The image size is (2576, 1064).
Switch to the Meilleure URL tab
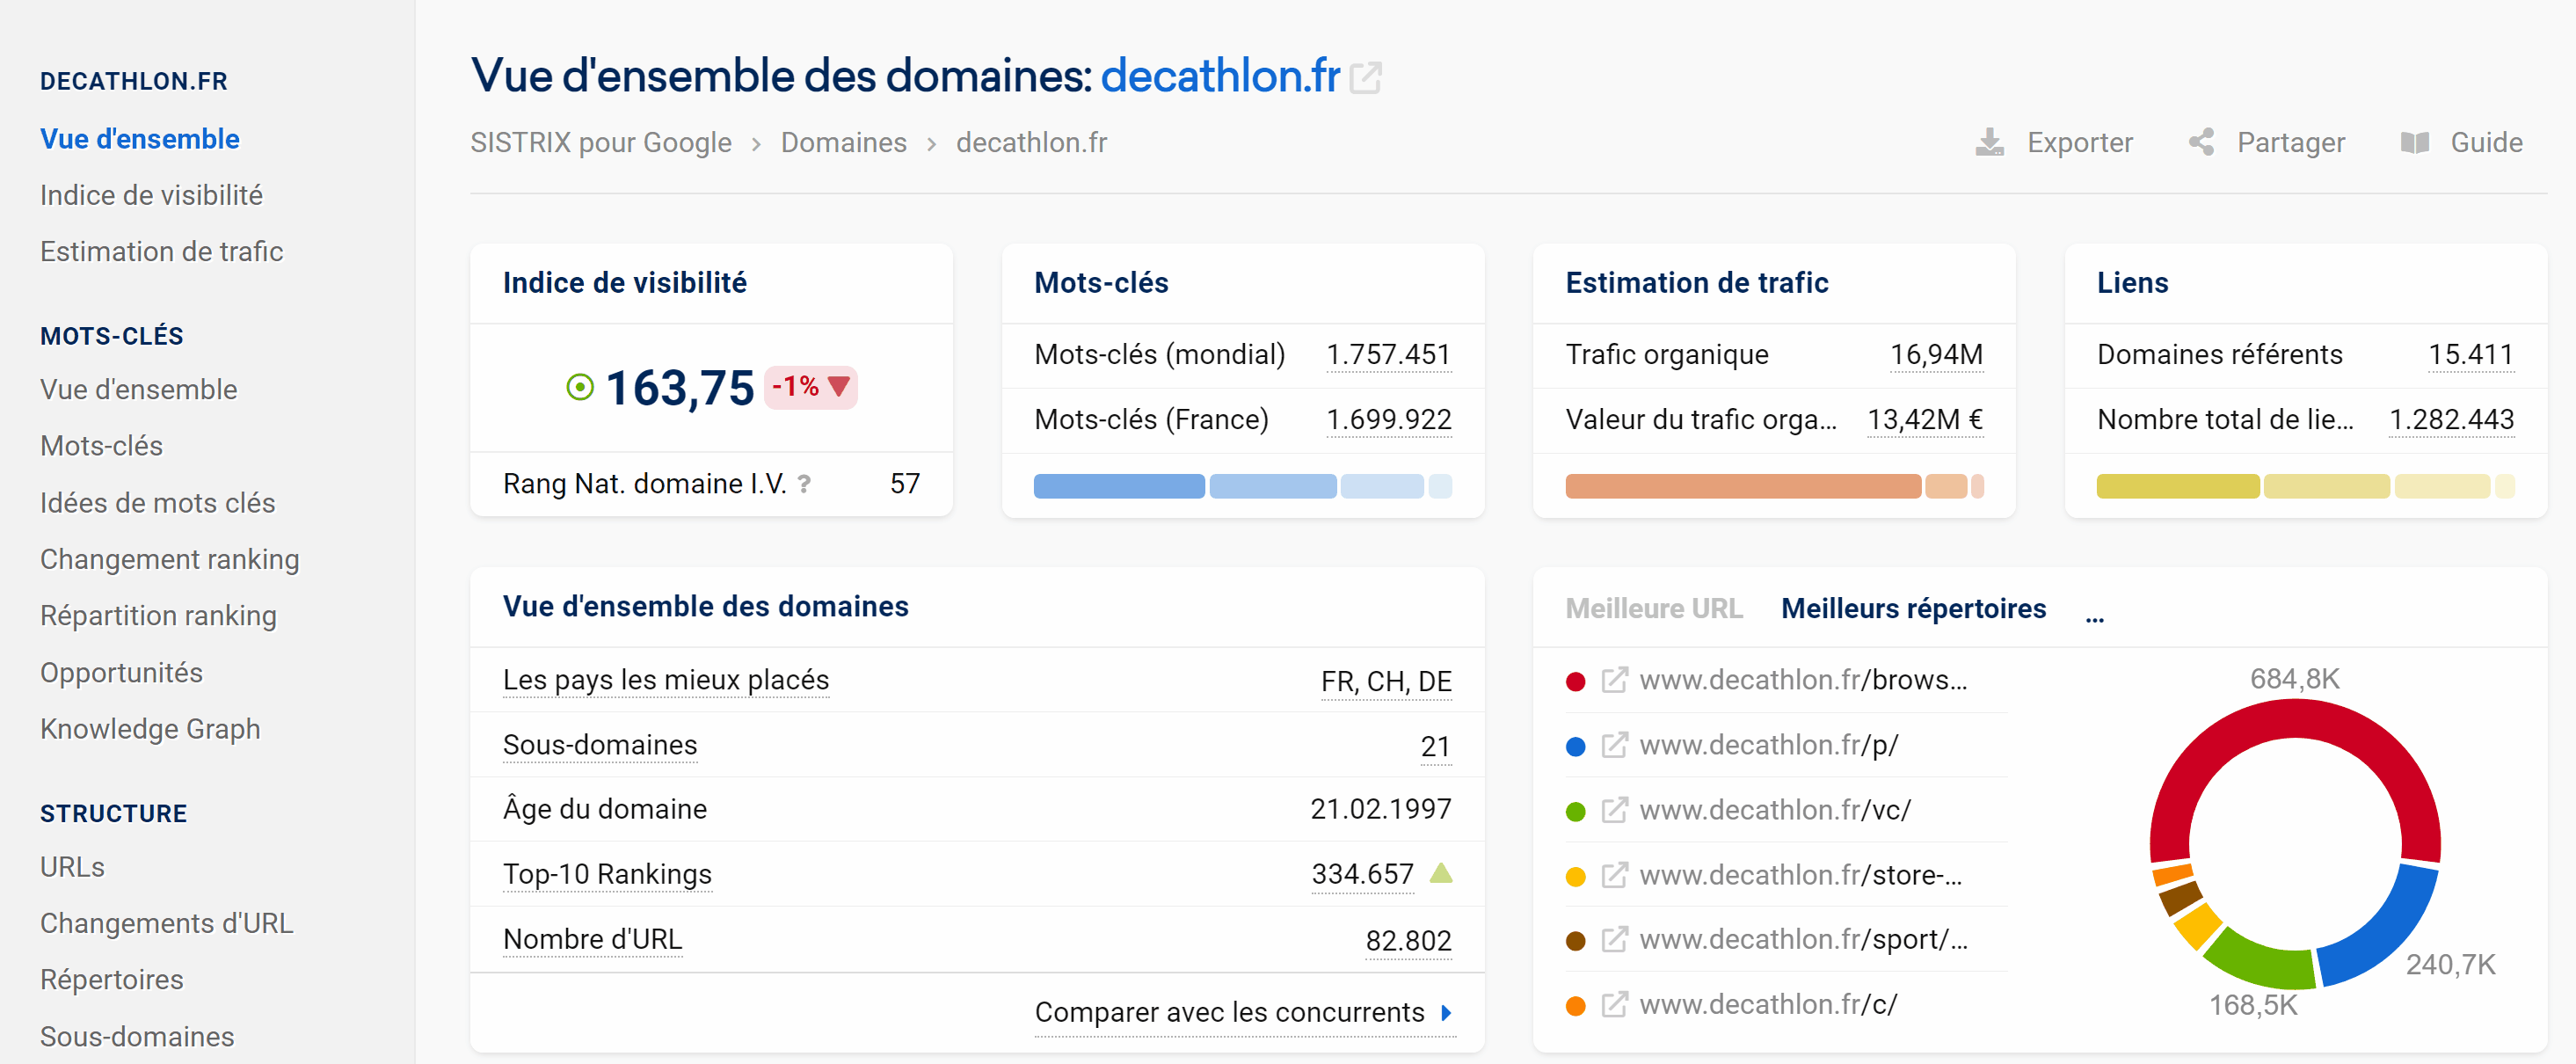[1653, 608]
